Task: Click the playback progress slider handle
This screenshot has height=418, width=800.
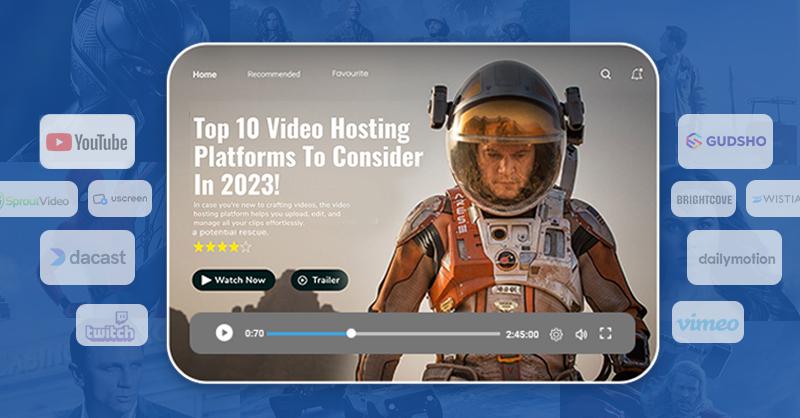Action: pos(351,333)
